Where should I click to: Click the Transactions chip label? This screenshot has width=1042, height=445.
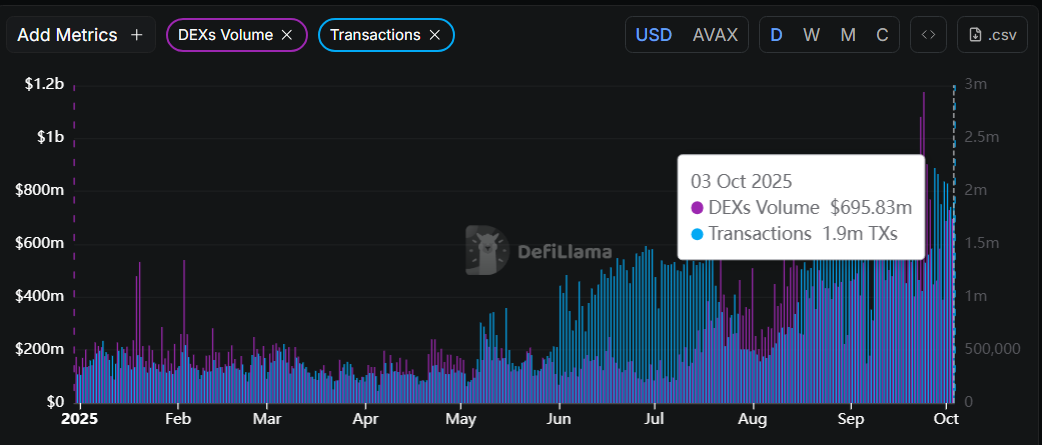pos(375,35)
